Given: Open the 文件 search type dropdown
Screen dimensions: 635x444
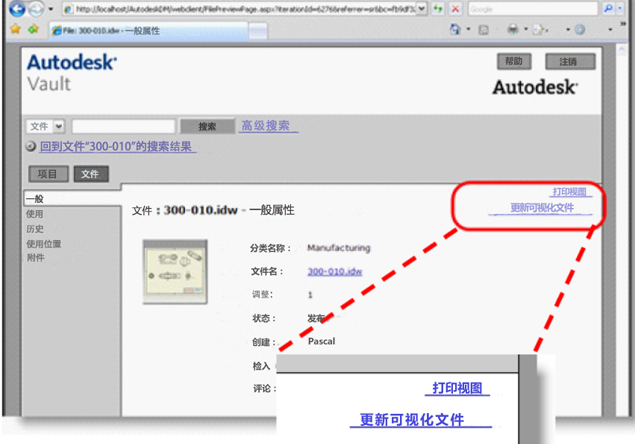Looking at the screenshot, I should [x=46, y=126].
